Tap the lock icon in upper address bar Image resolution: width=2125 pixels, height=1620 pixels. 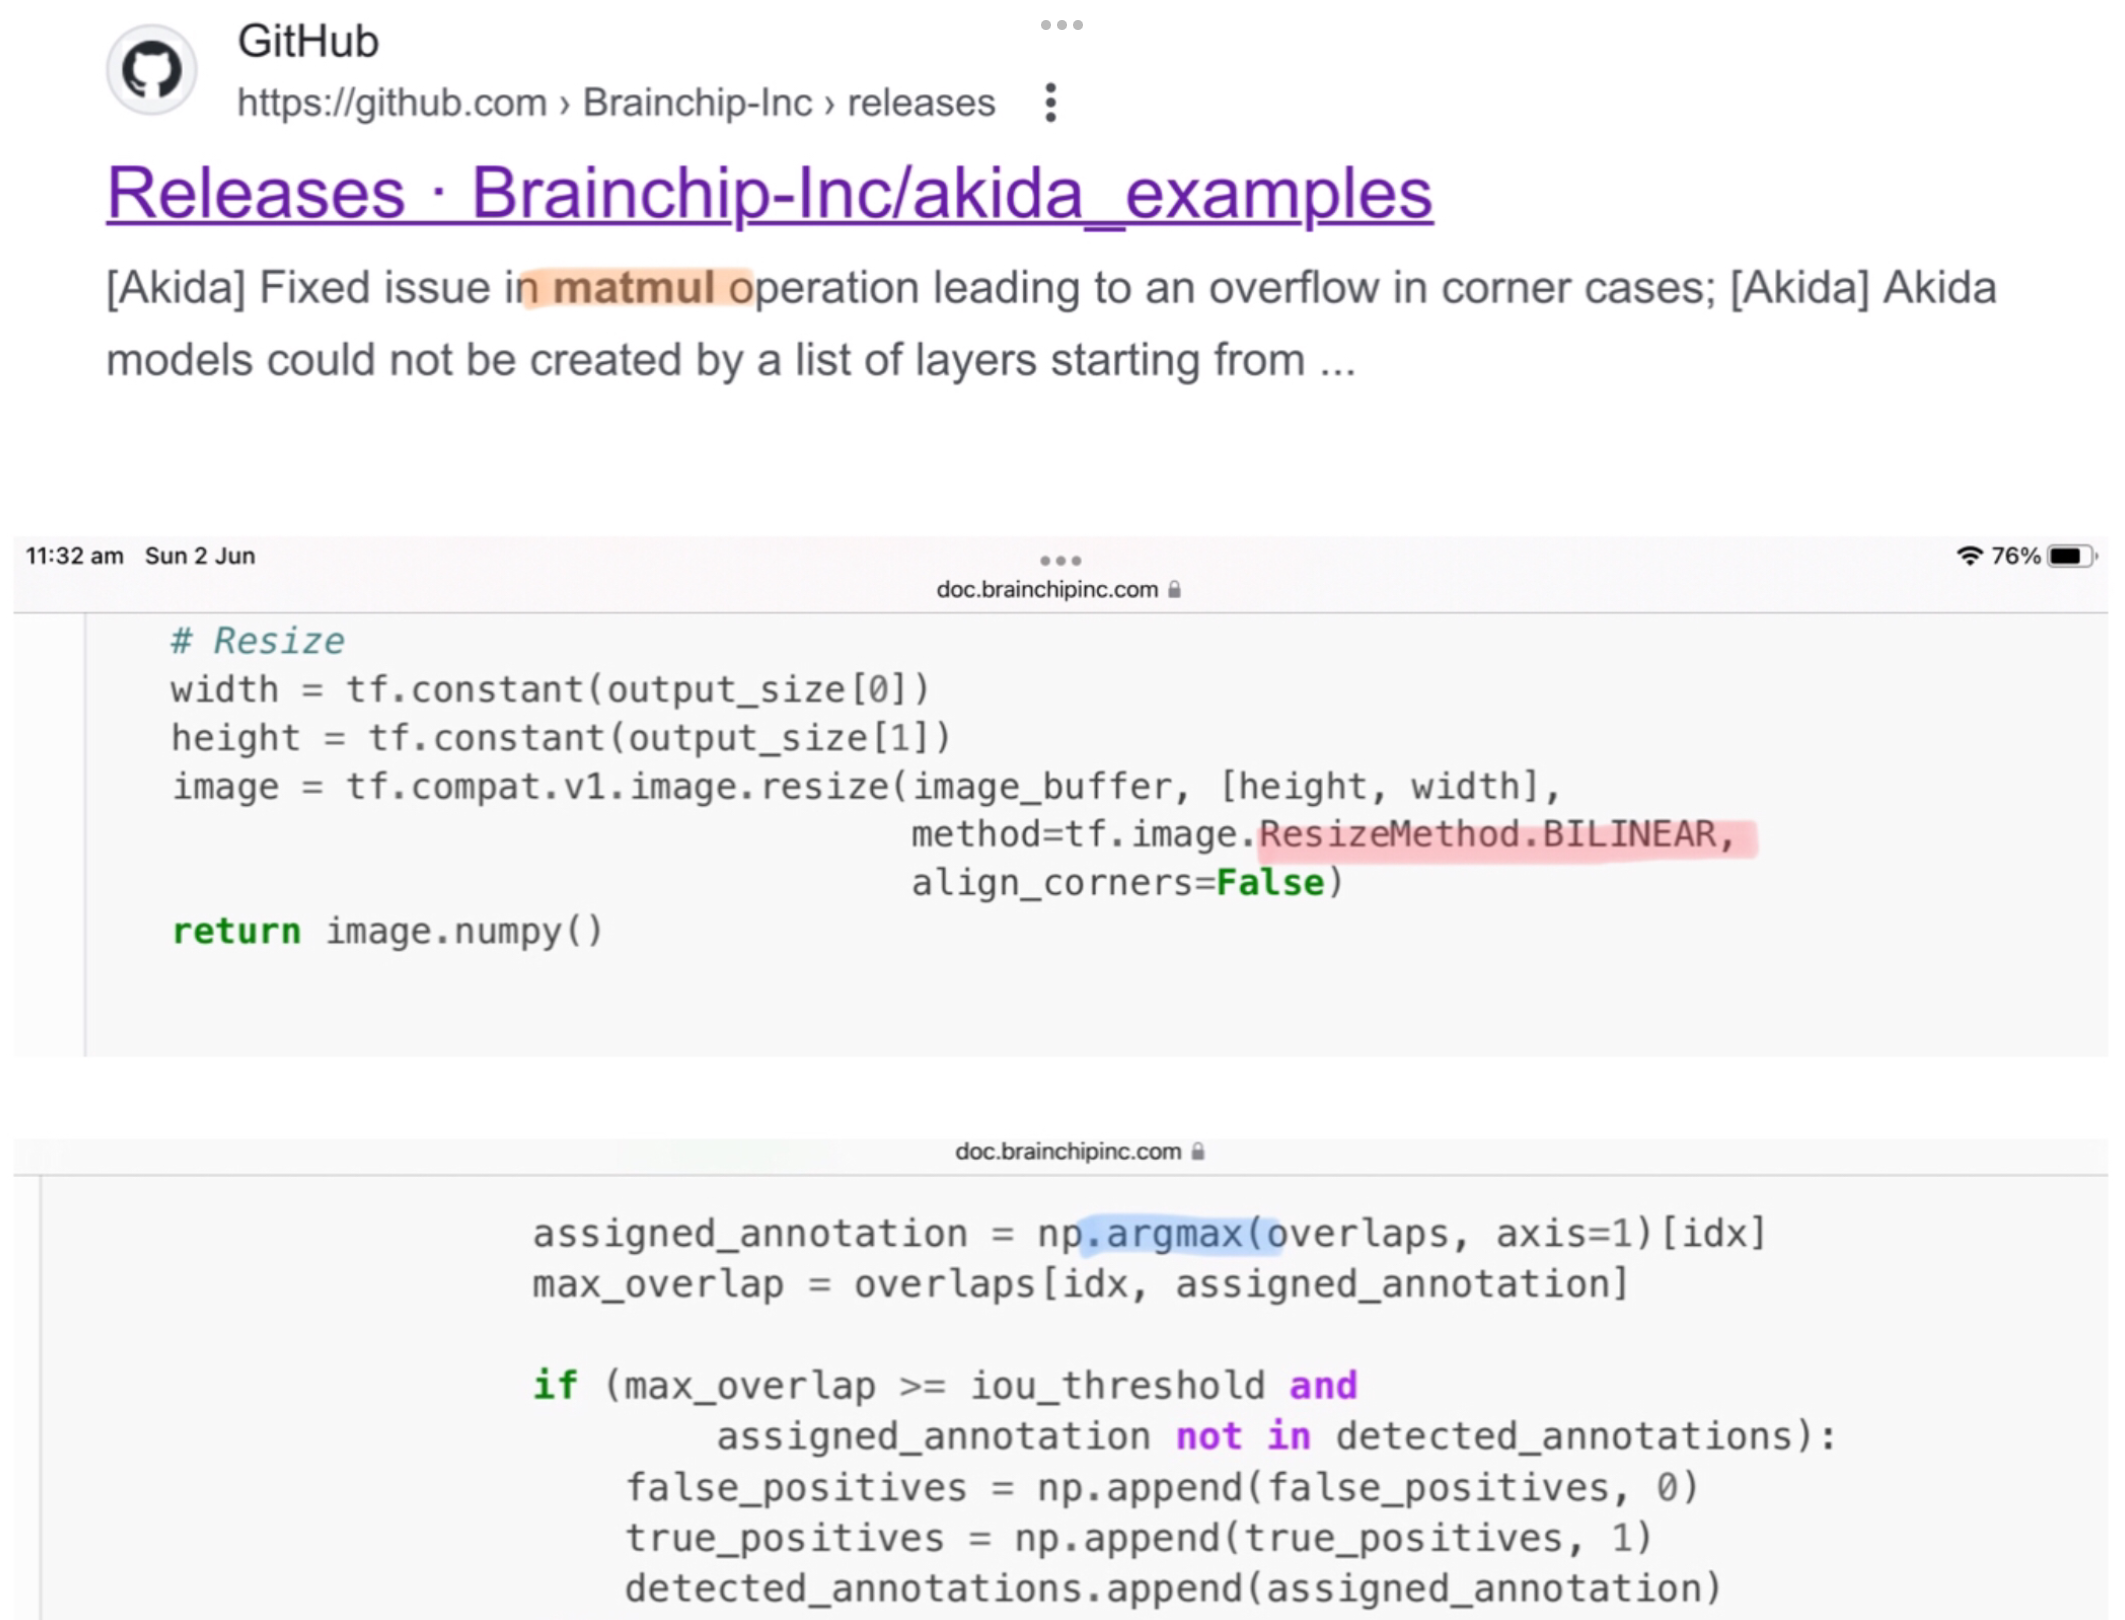pyautogui.click(x=1174, y=590)
